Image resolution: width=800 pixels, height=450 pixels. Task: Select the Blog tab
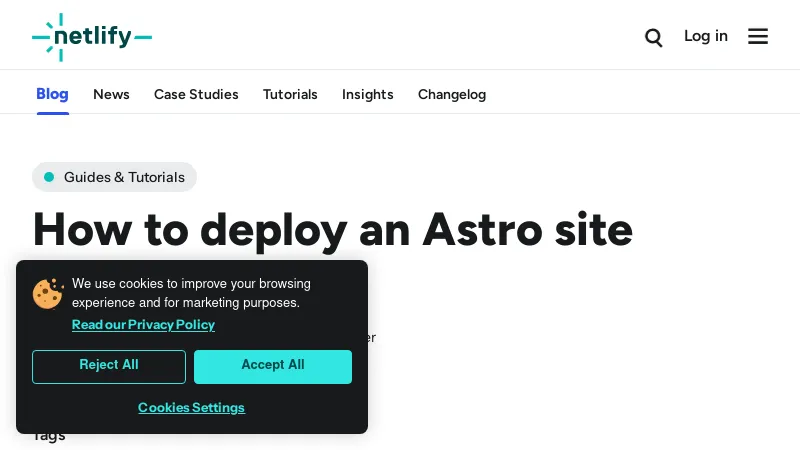click(x=52, y=94)
